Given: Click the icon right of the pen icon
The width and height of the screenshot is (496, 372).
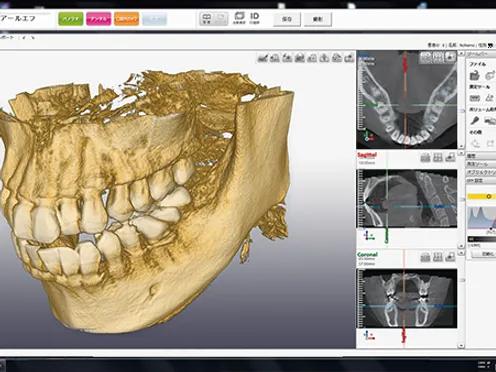Looking at the screenshot, I should click(490, 120).
